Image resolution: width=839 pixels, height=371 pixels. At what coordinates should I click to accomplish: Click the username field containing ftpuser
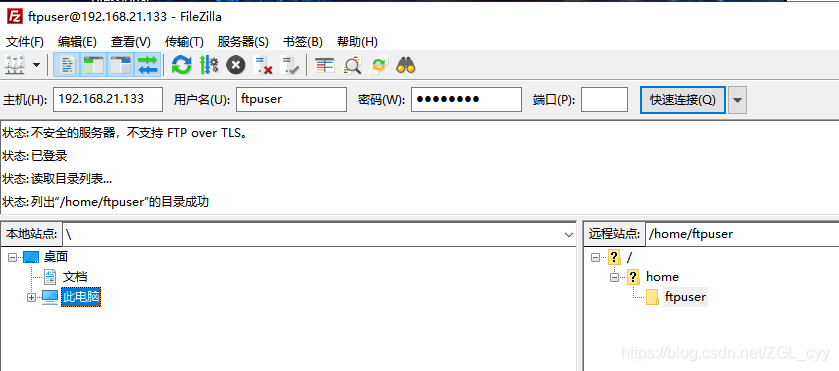pos(291,100)
